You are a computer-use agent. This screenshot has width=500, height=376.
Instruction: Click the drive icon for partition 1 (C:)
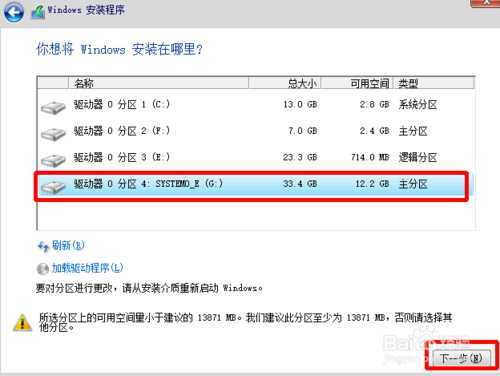(x=53, y=107)
